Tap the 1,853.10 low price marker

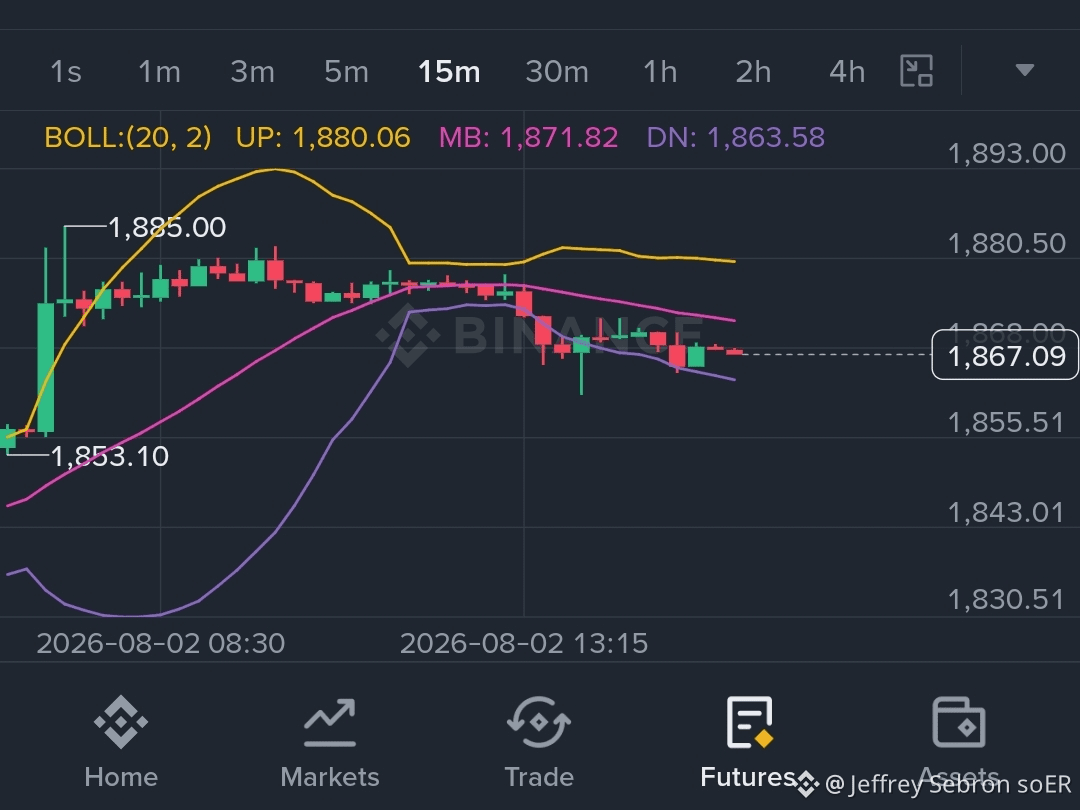click(x=110, y=456)
